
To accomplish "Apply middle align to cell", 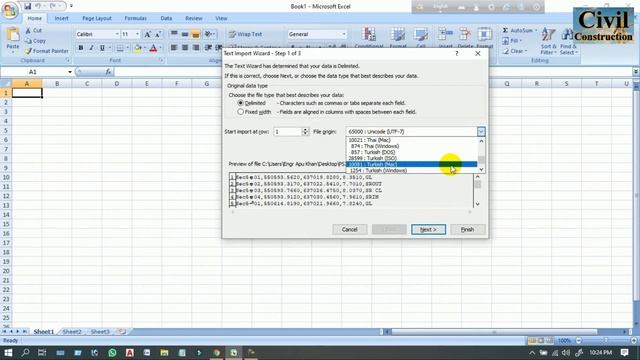I will (185, 34).
